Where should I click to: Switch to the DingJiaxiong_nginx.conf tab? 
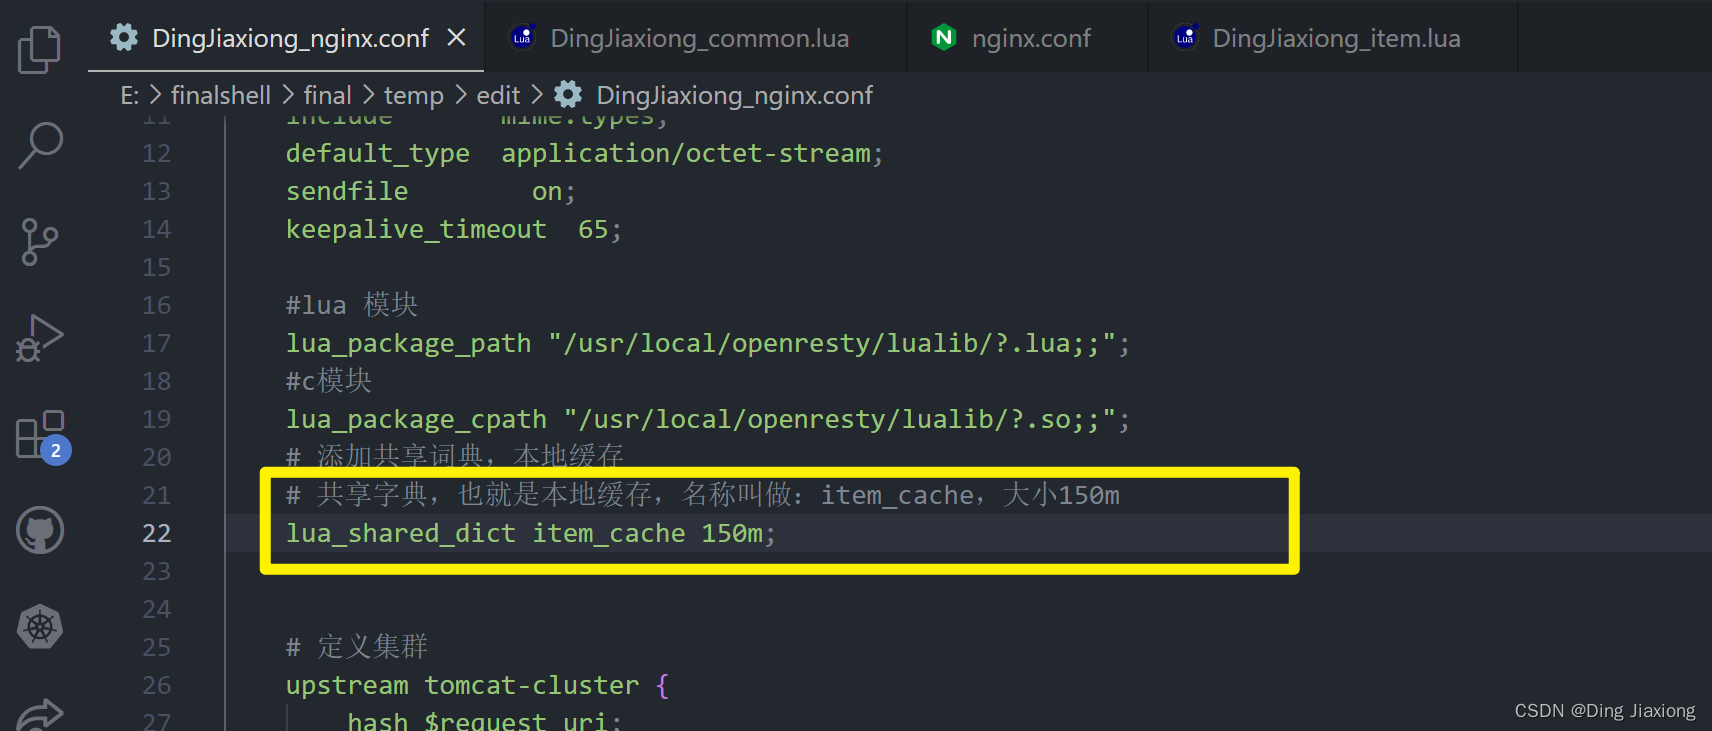click(x=286, y=38)
